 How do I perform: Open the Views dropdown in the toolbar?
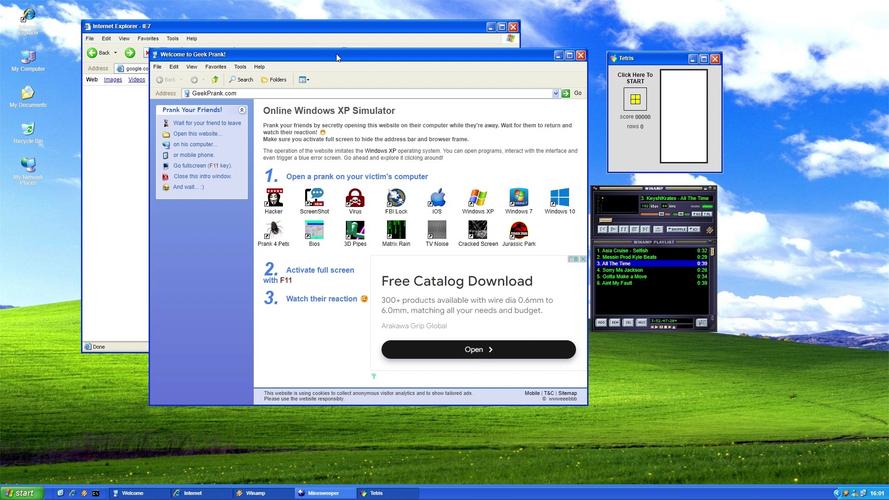coord(304,80)
